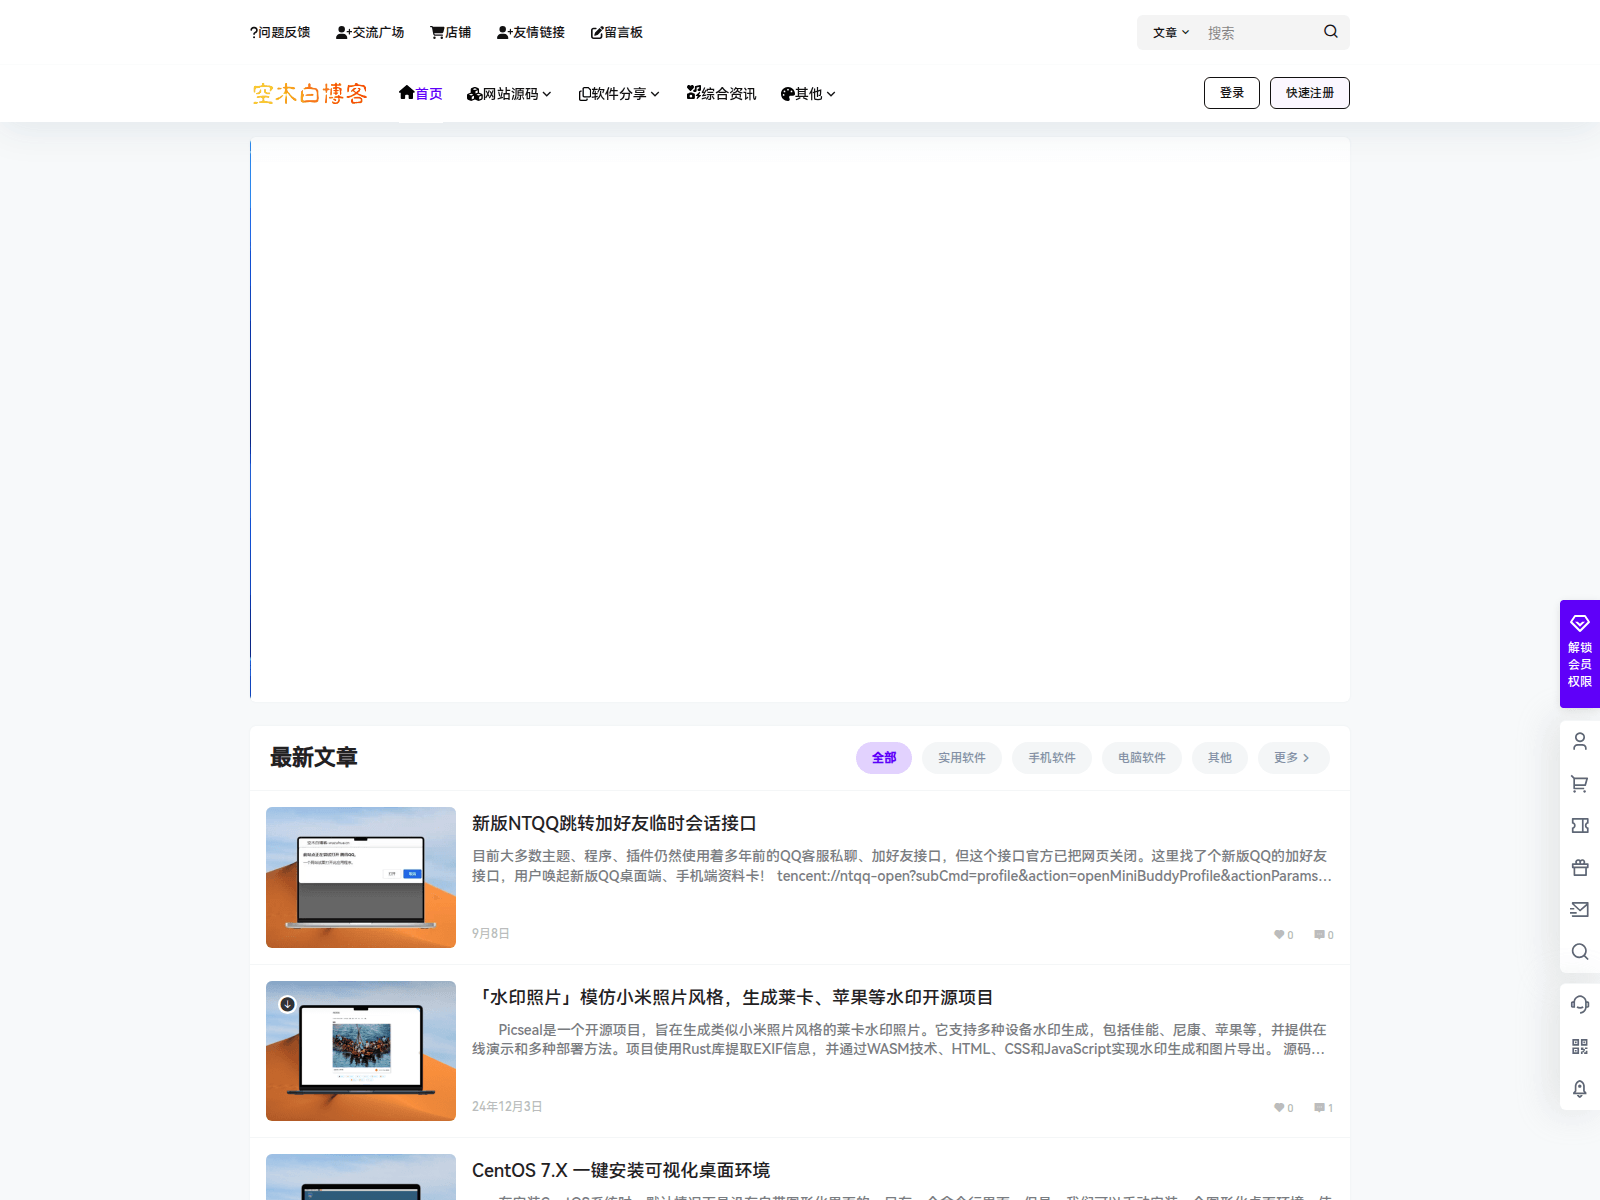The width and height of the screenshot is (1600, 1200).
Task: Click the coupon ticket sidebar icon
Action: (1580, 826)
